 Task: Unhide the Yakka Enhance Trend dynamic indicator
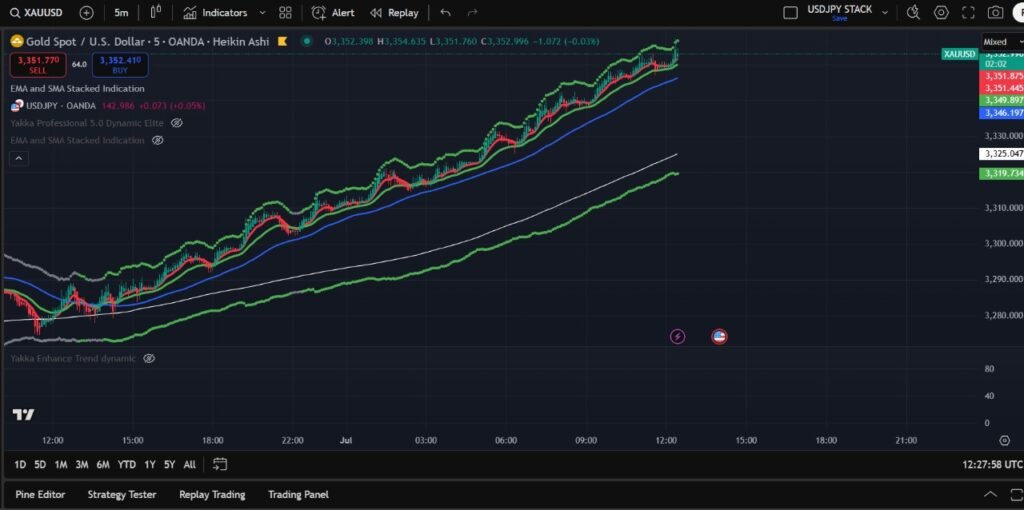click(149, 358)
